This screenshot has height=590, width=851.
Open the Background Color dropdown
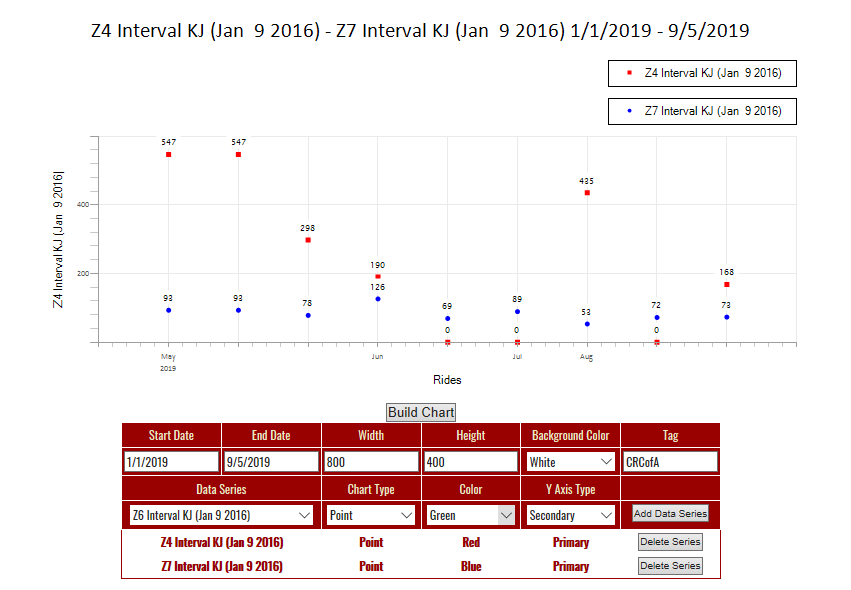tap(571, 462)
